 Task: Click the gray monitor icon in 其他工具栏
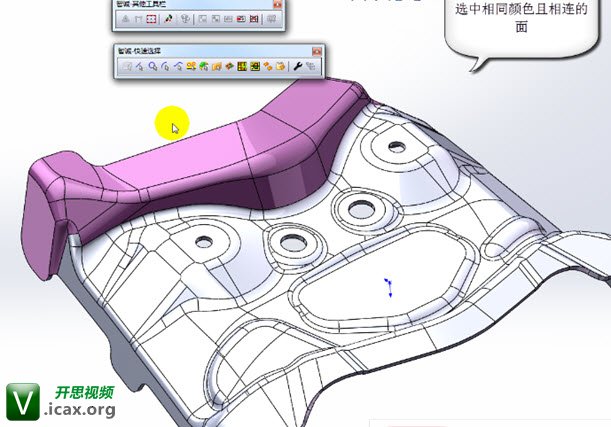271,19
